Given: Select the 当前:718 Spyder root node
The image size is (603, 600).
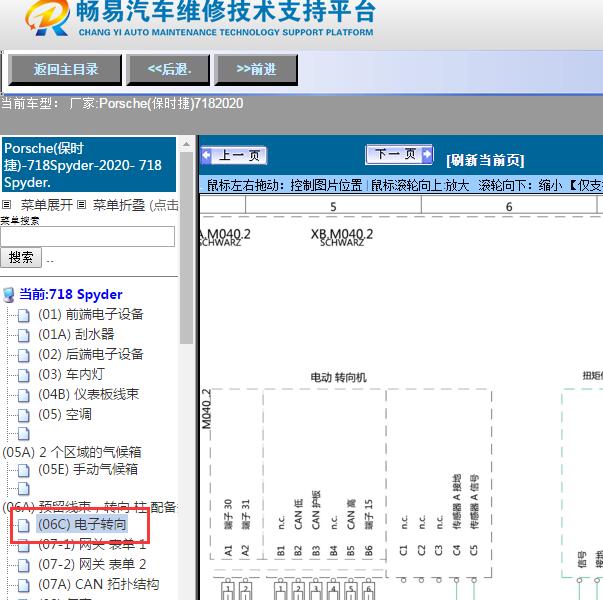Looking at the screenshot, I should click(71, 295).
